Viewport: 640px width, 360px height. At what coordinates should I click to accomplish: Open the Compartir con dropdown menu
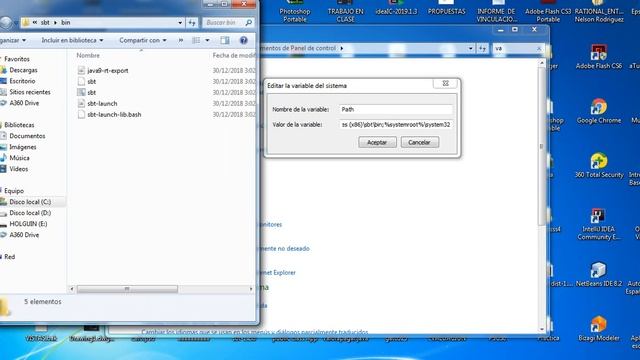(143, 40)
